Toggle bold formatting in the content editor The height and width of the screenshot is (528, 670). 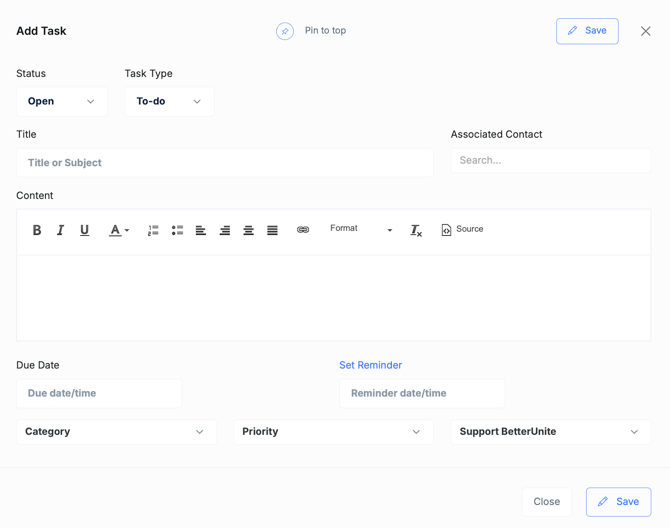pos(37,230)
